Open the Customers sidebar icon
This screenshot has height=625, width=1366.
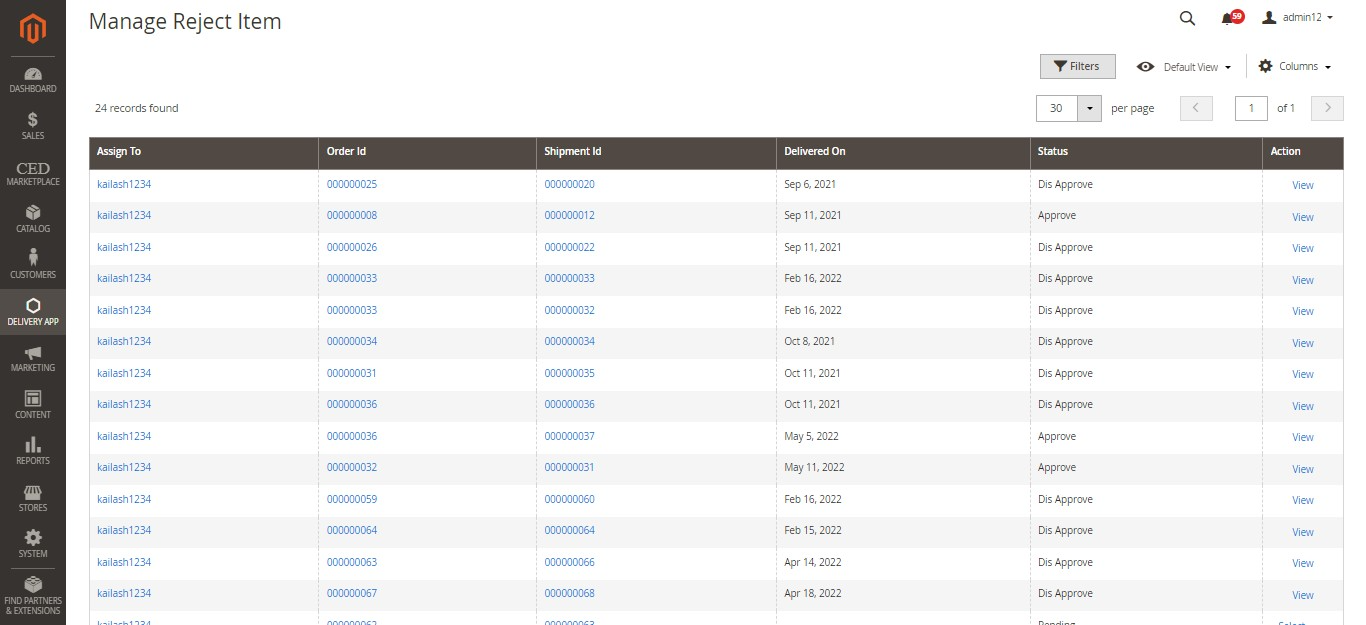(33, 265)
